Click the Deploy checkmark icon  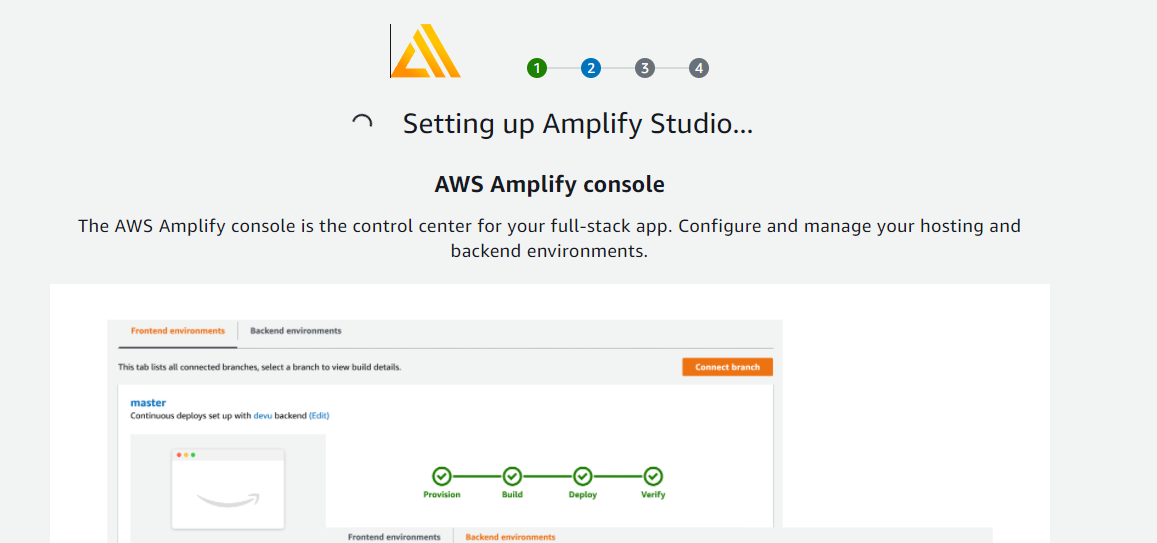tap(583, 476)
